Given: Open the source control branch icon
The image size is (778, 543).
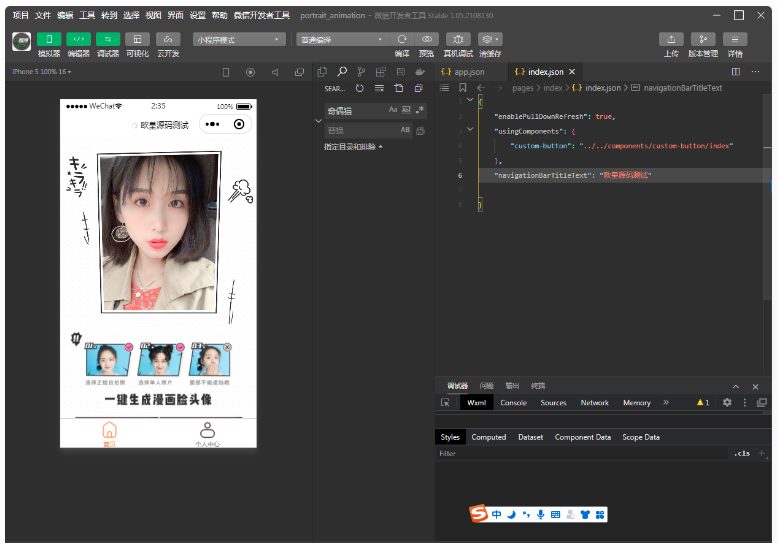Looking at the screenshot, I should 361,72.
